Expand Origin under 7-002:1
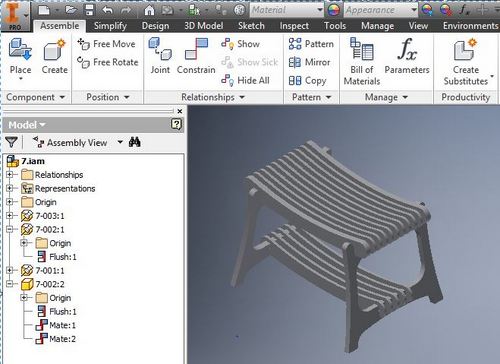 coord(24,243)
